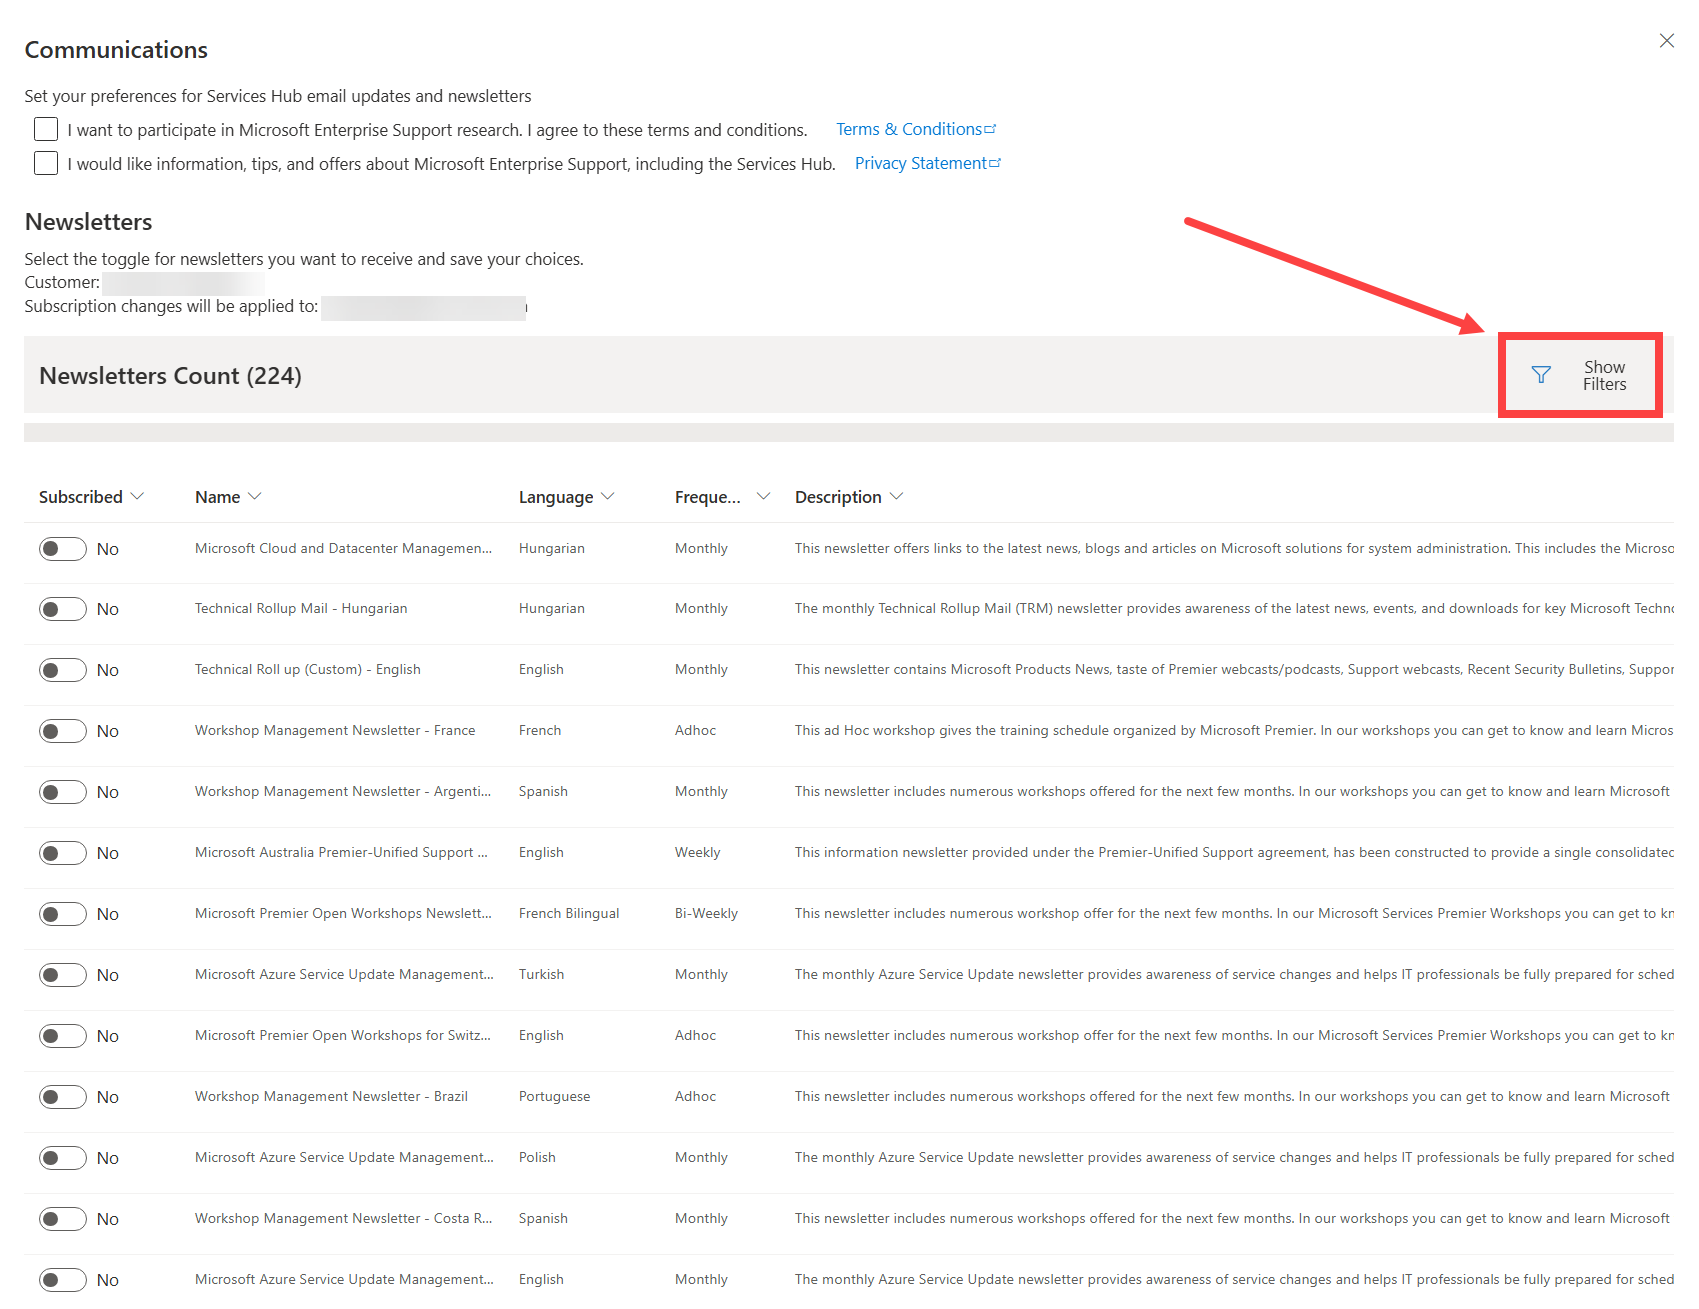
Task: Click Polish language cell
Action: pos(537,1157)
